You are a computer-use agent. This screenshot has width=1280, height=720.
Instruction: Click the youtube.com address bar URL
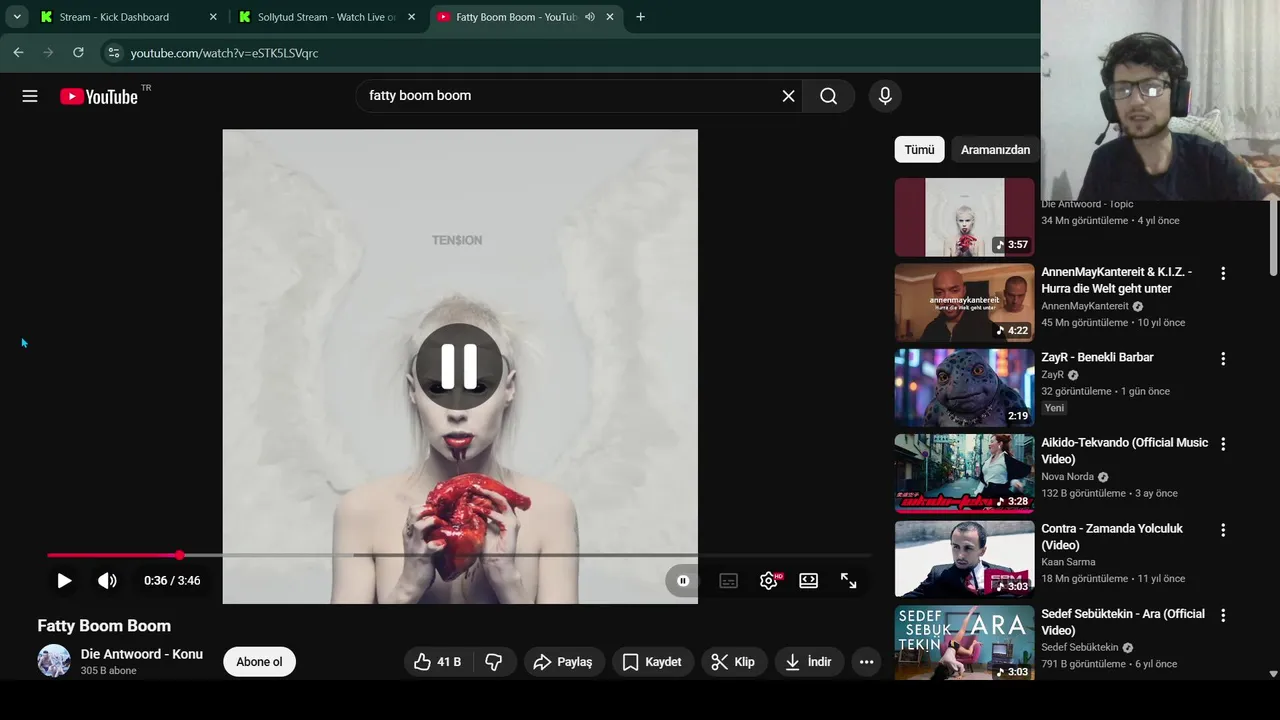click(224, 53)
